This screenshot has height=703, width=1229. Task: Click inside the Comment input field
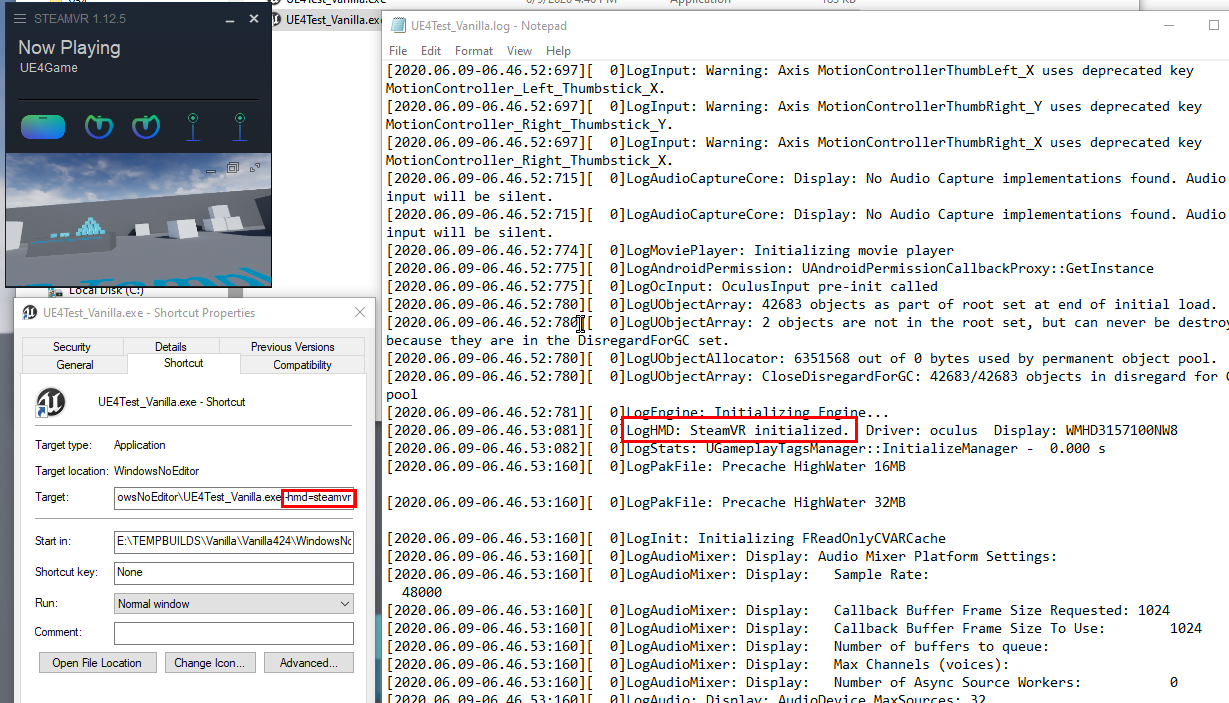233,633
